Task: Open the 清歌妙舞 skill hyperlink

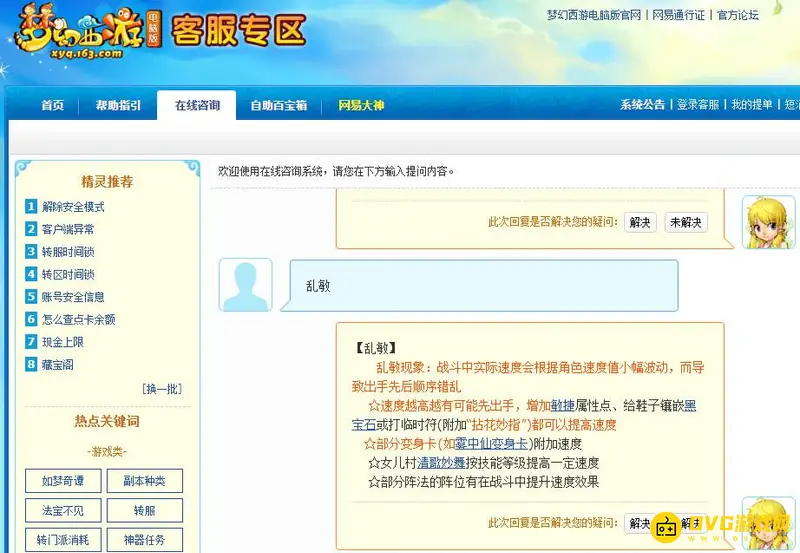Action: [441, 463]
